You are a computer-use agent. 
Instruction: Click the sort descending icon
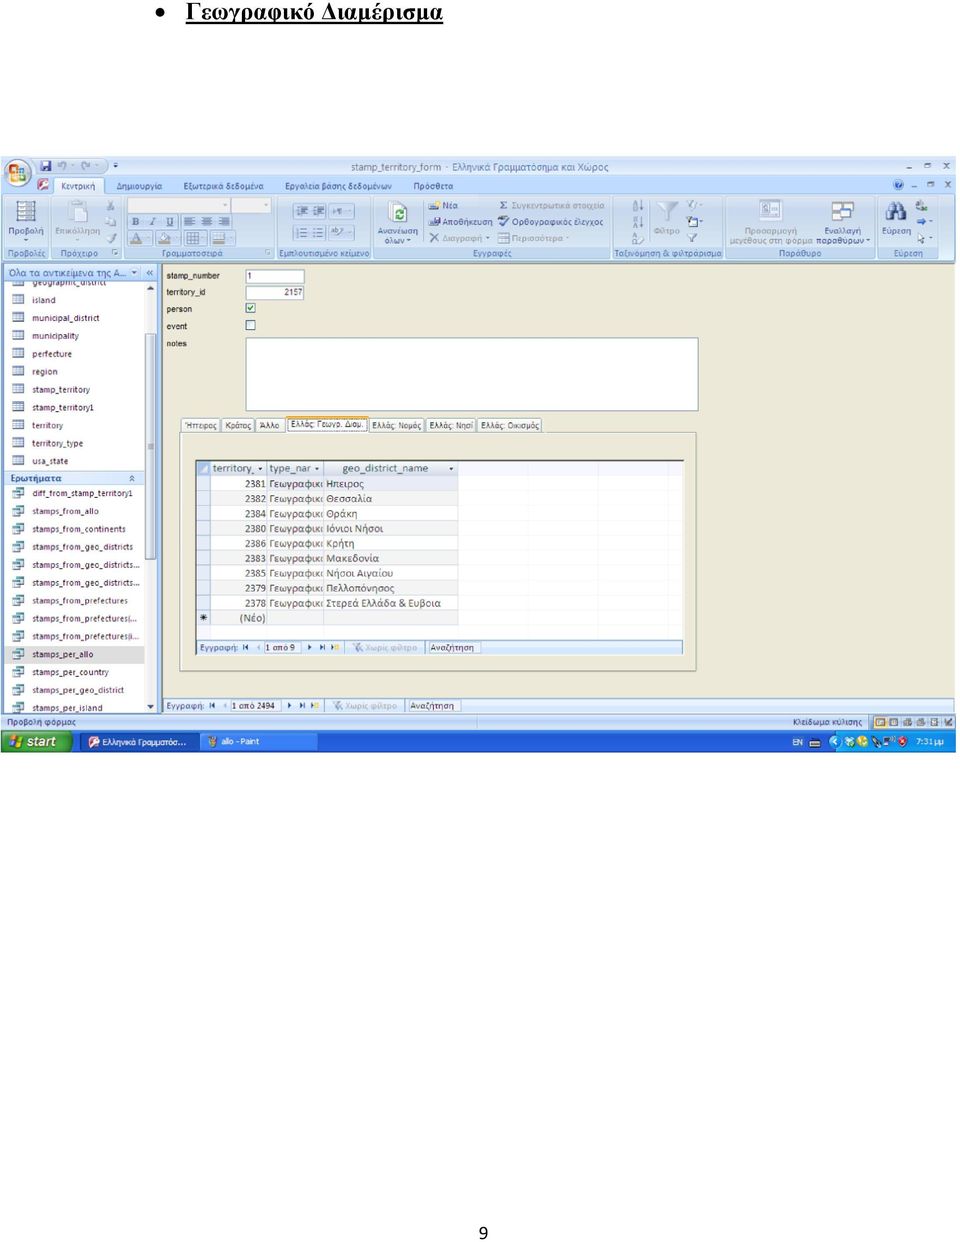pos(637,221)
